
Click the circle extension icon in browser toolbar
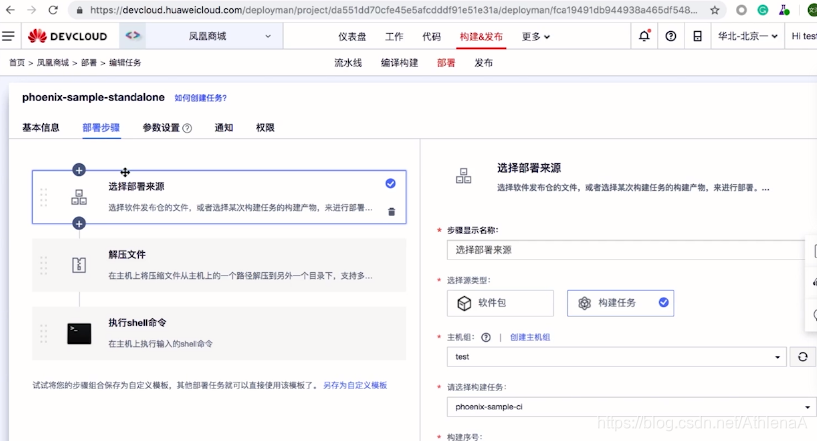[741, 10]
